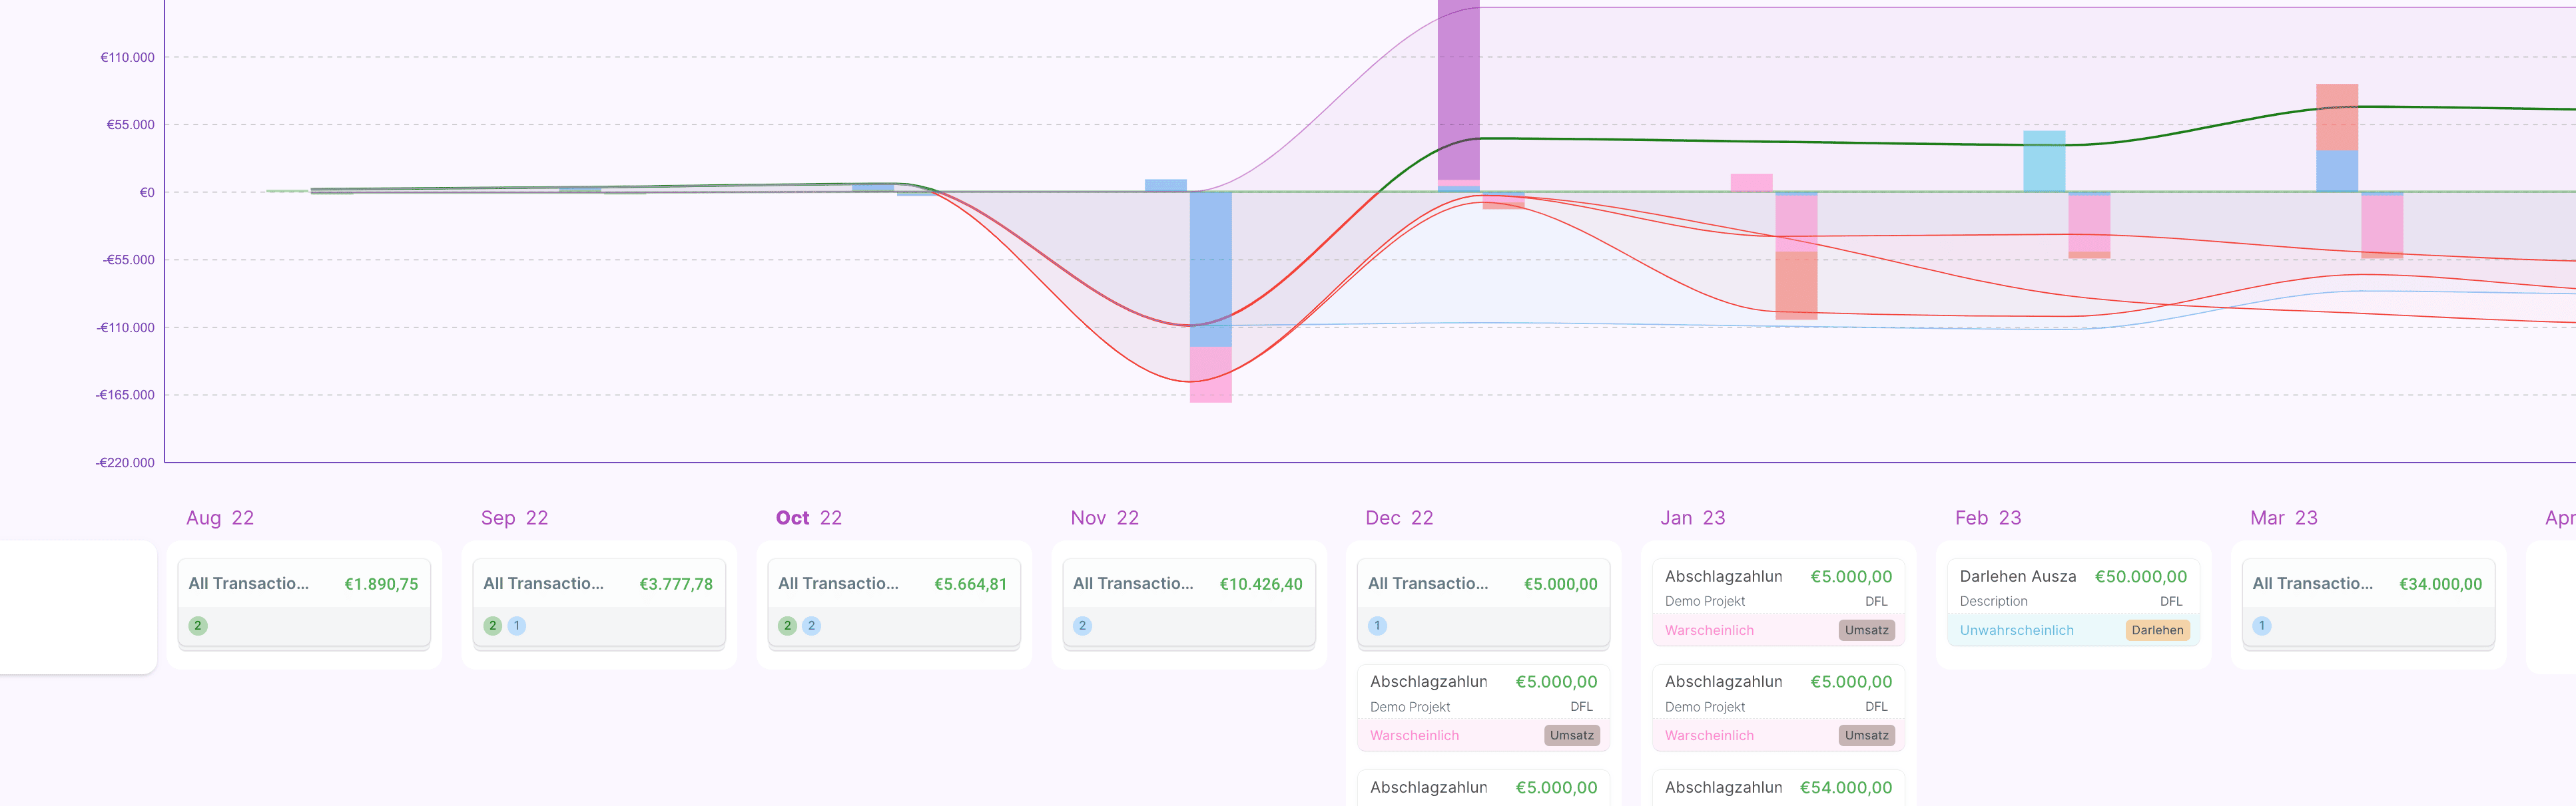
Task: Select the green 2 badge under Oct 22
Action: pyautogui.click(x=787, y=626)
